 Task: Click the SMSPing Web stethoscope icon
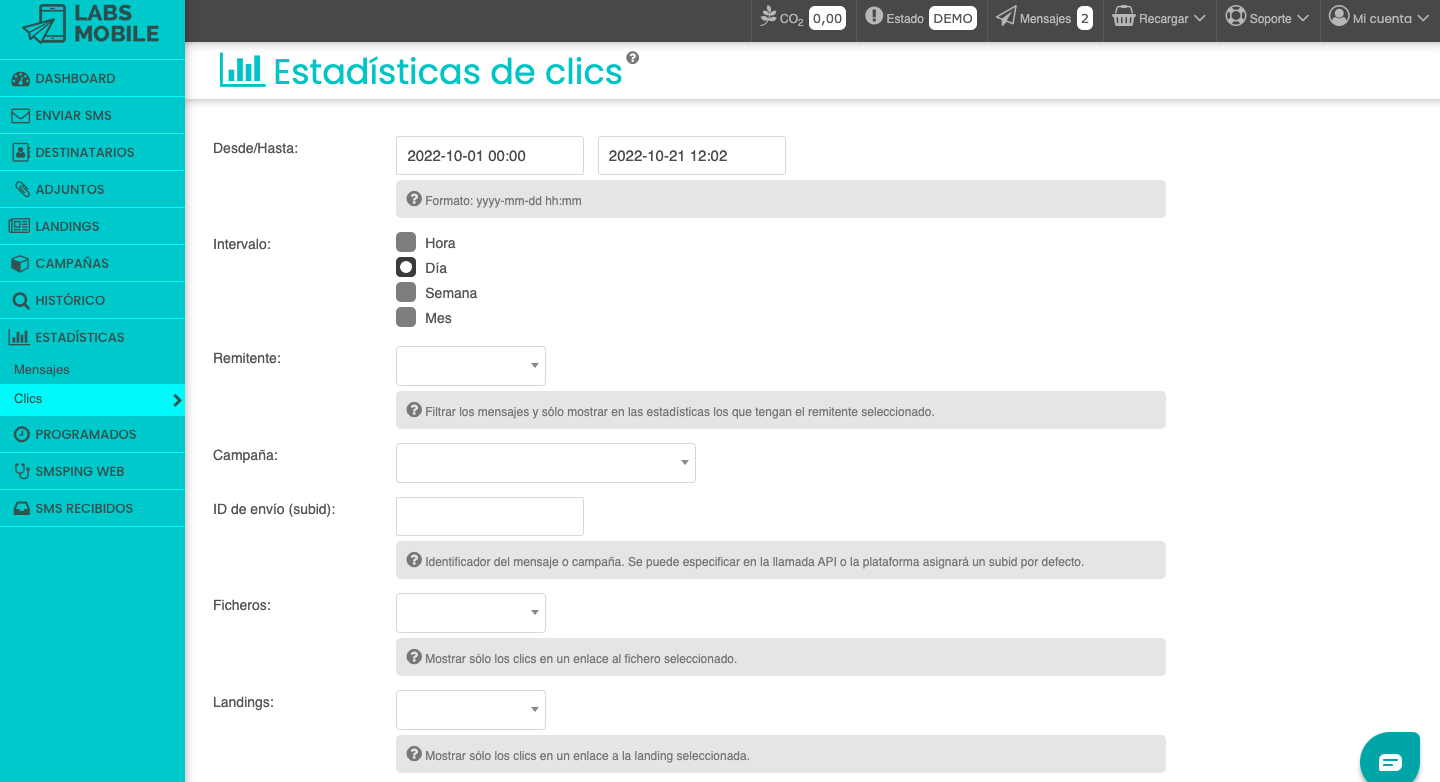click(22, 471)
